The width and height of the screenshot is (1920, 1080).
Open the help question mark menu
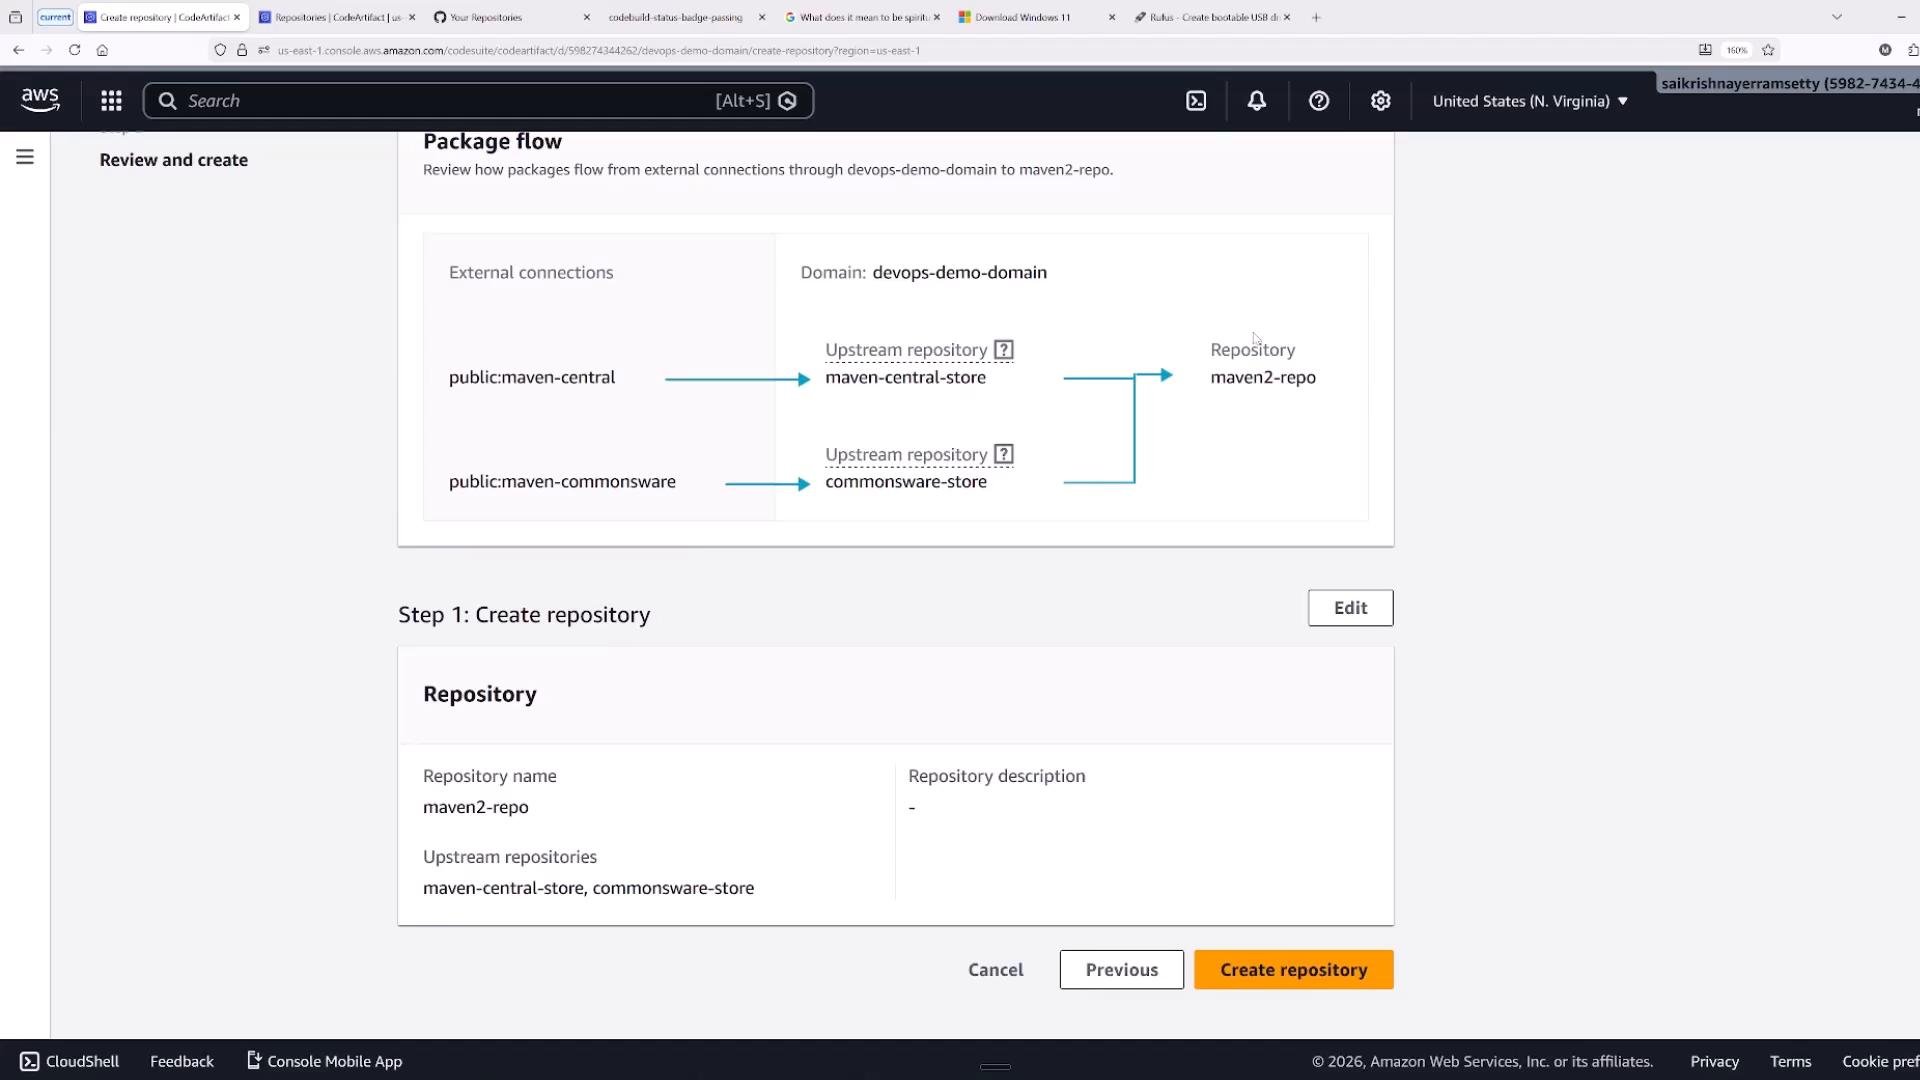tap(1319, 100)
